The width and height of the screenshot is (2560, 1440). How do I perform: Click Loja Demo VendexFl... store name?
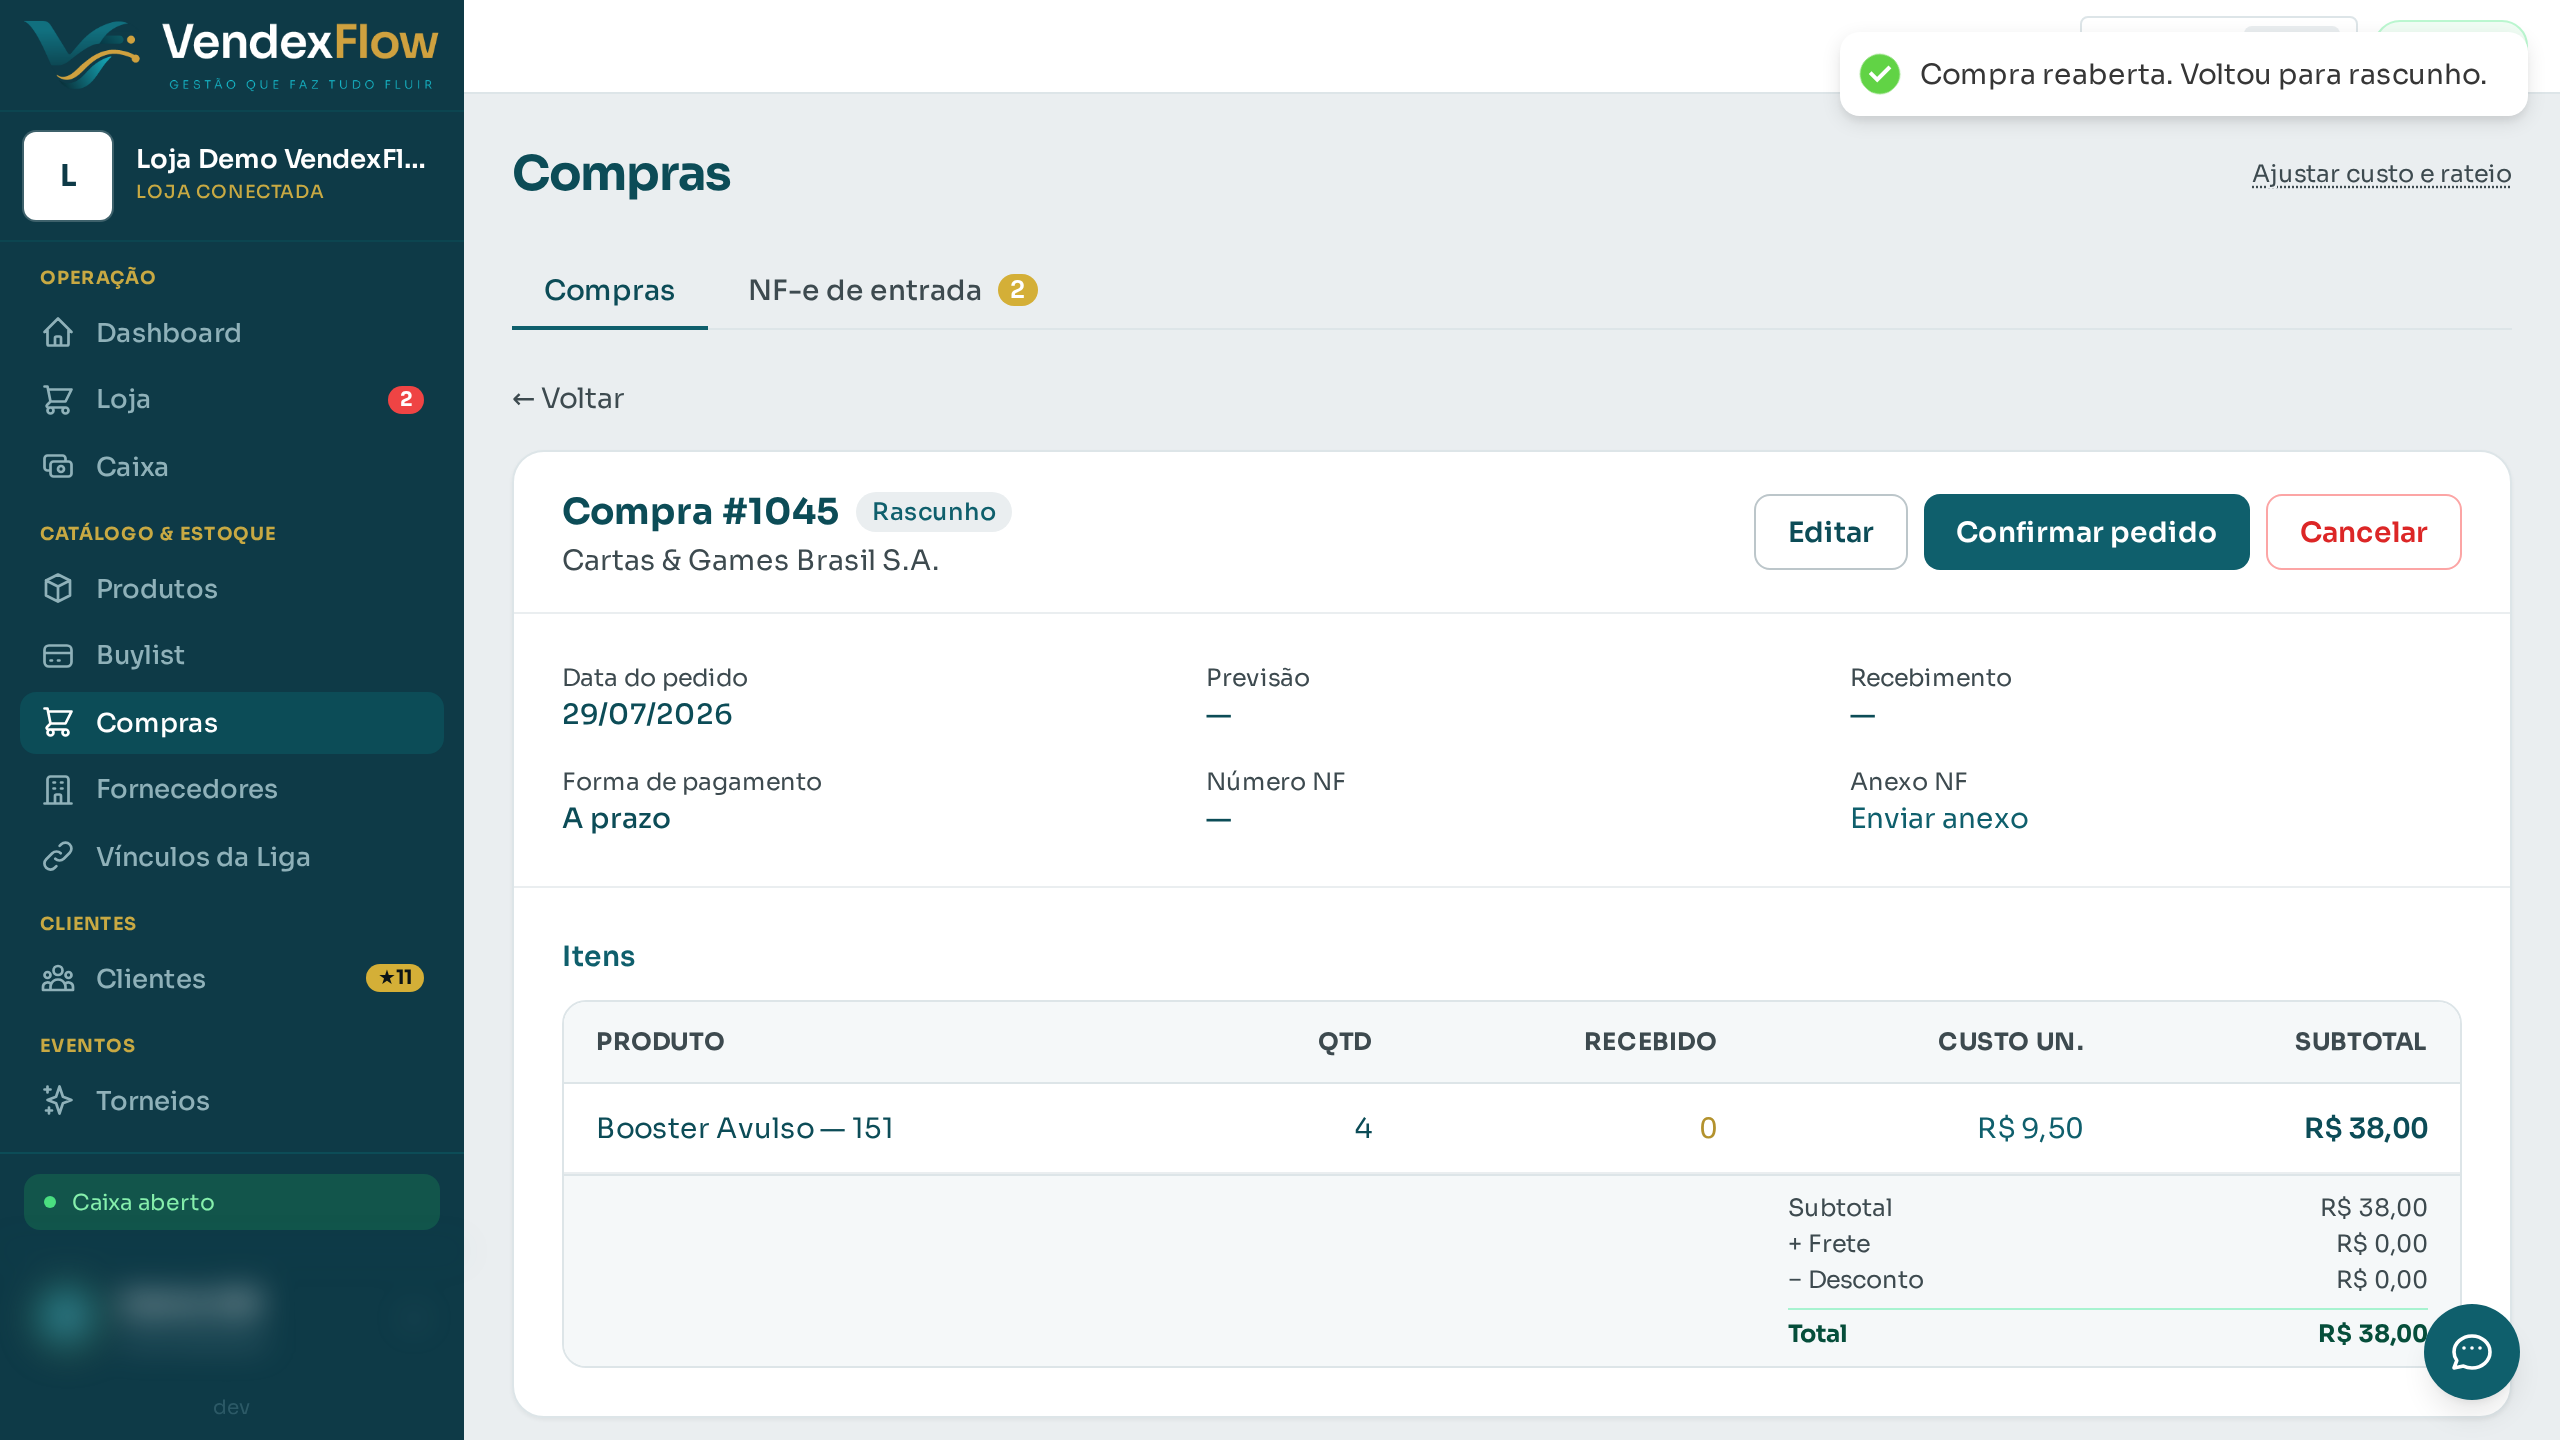tap(281, 159)
